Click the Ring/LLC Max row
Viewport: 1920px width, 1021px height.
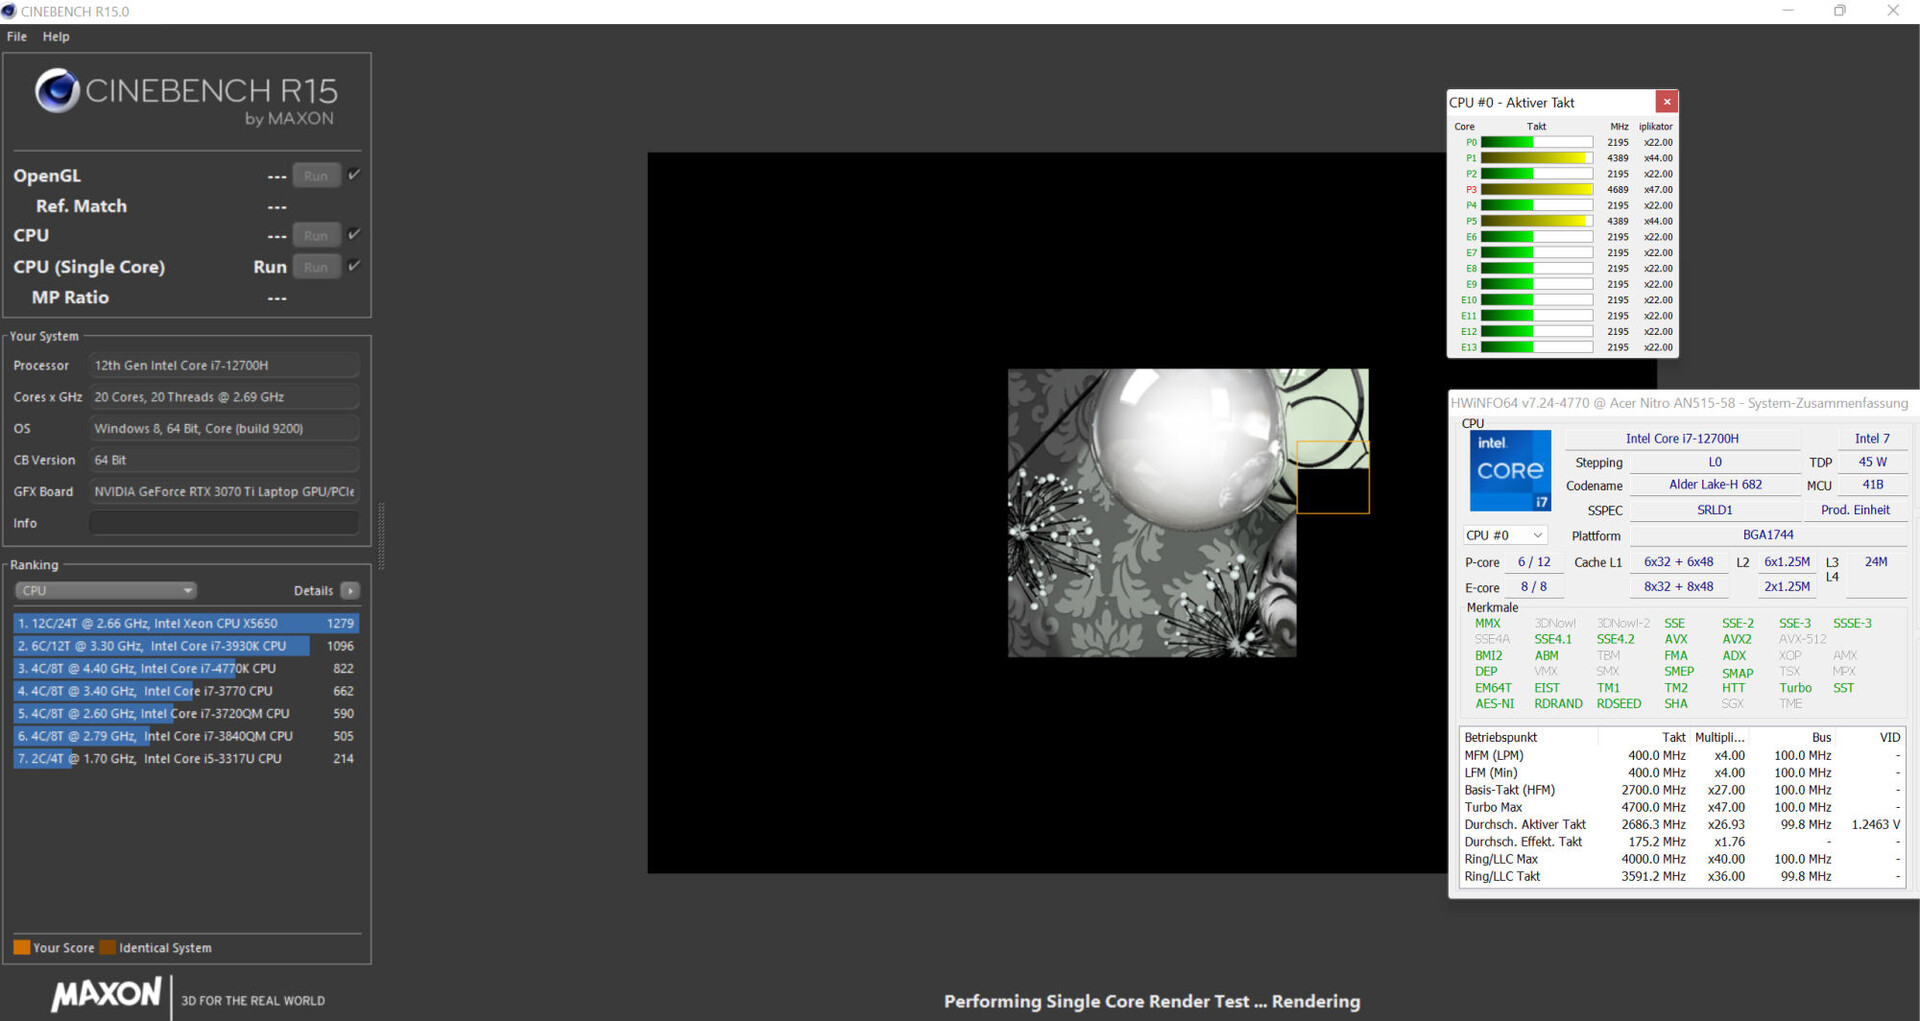[x=1682, y=859]
